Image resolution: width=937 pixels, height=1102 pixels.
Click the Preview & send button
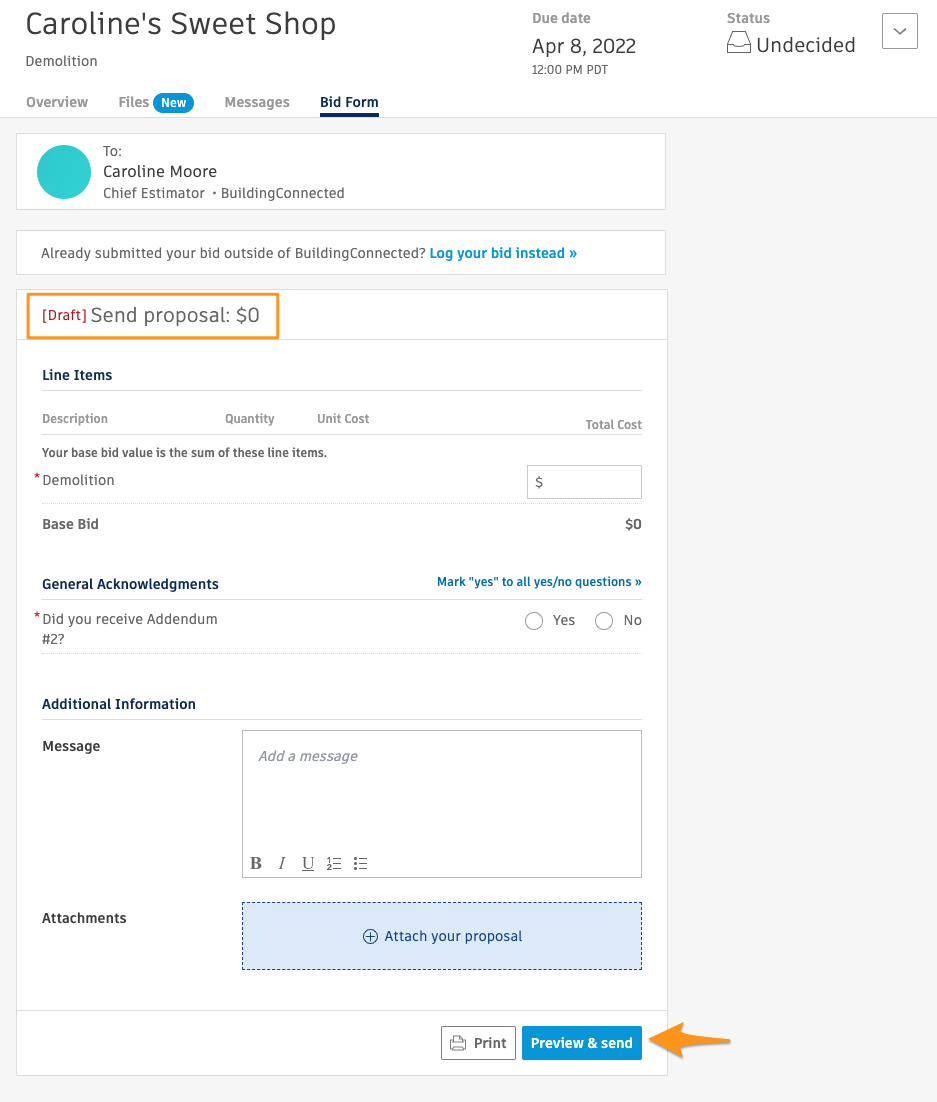[582, 1043]
